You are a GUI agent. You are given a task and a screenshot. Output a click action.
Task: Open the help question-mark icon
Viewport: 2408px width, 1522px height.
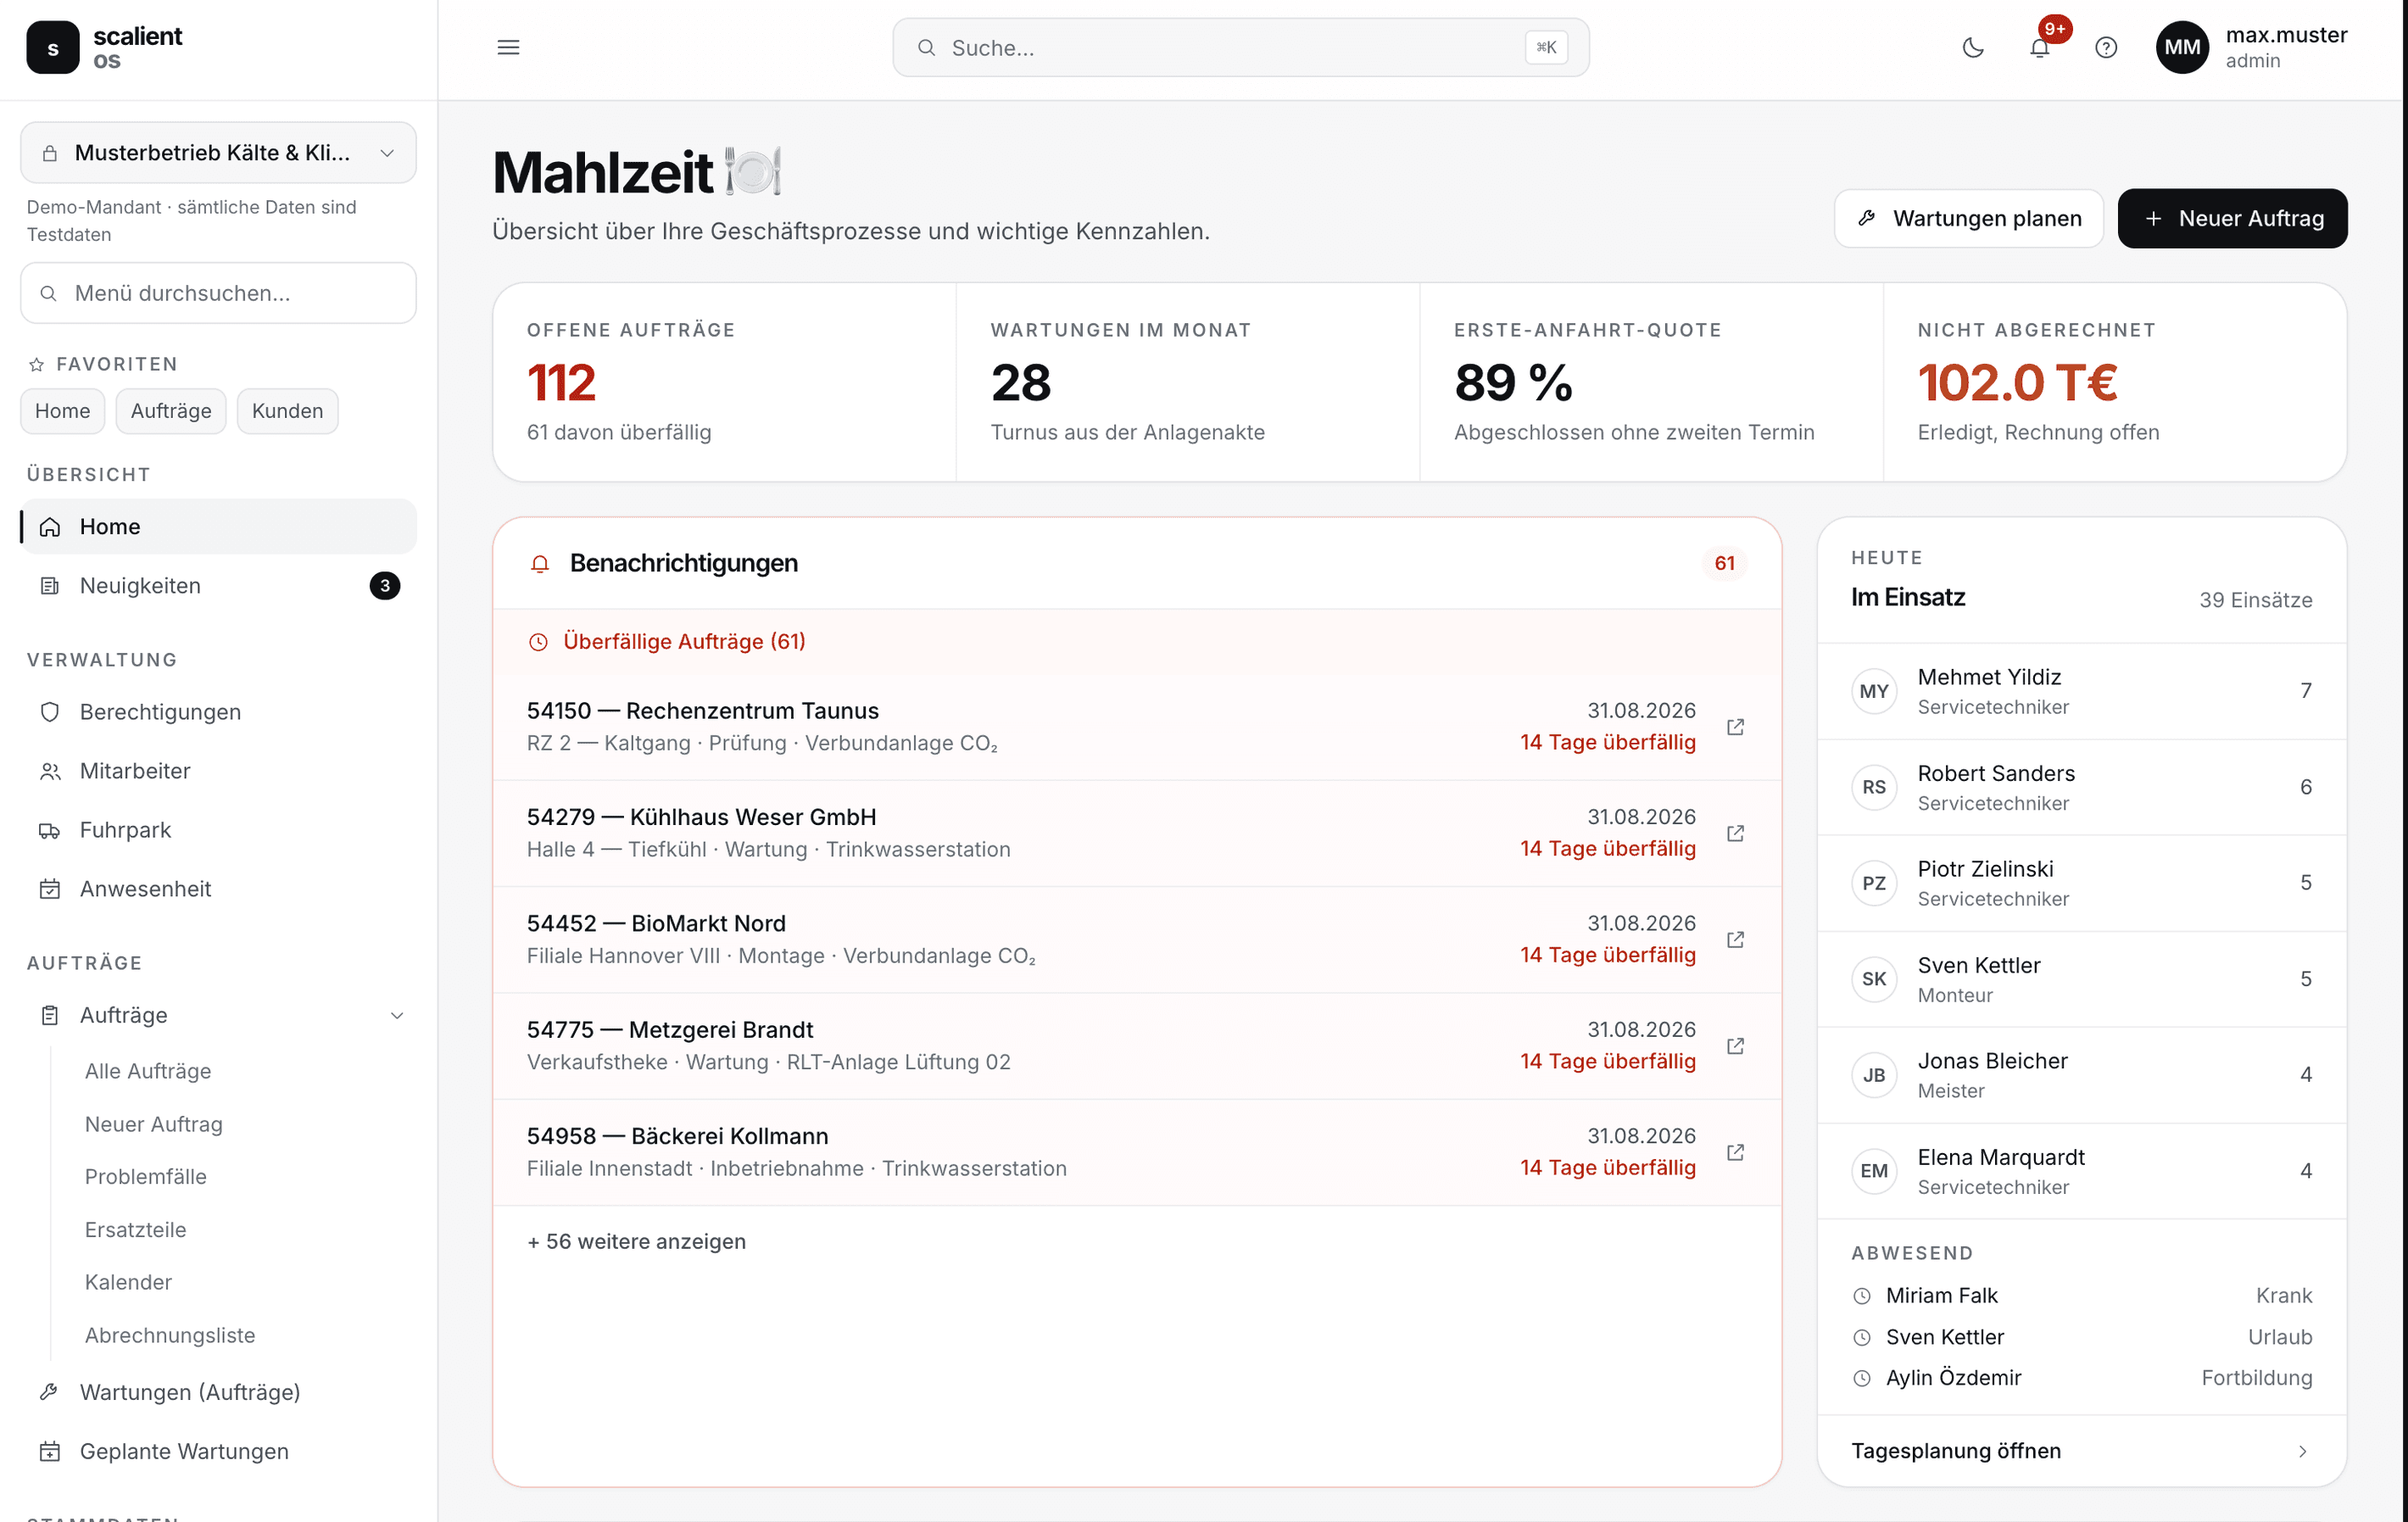point(2105,47)
